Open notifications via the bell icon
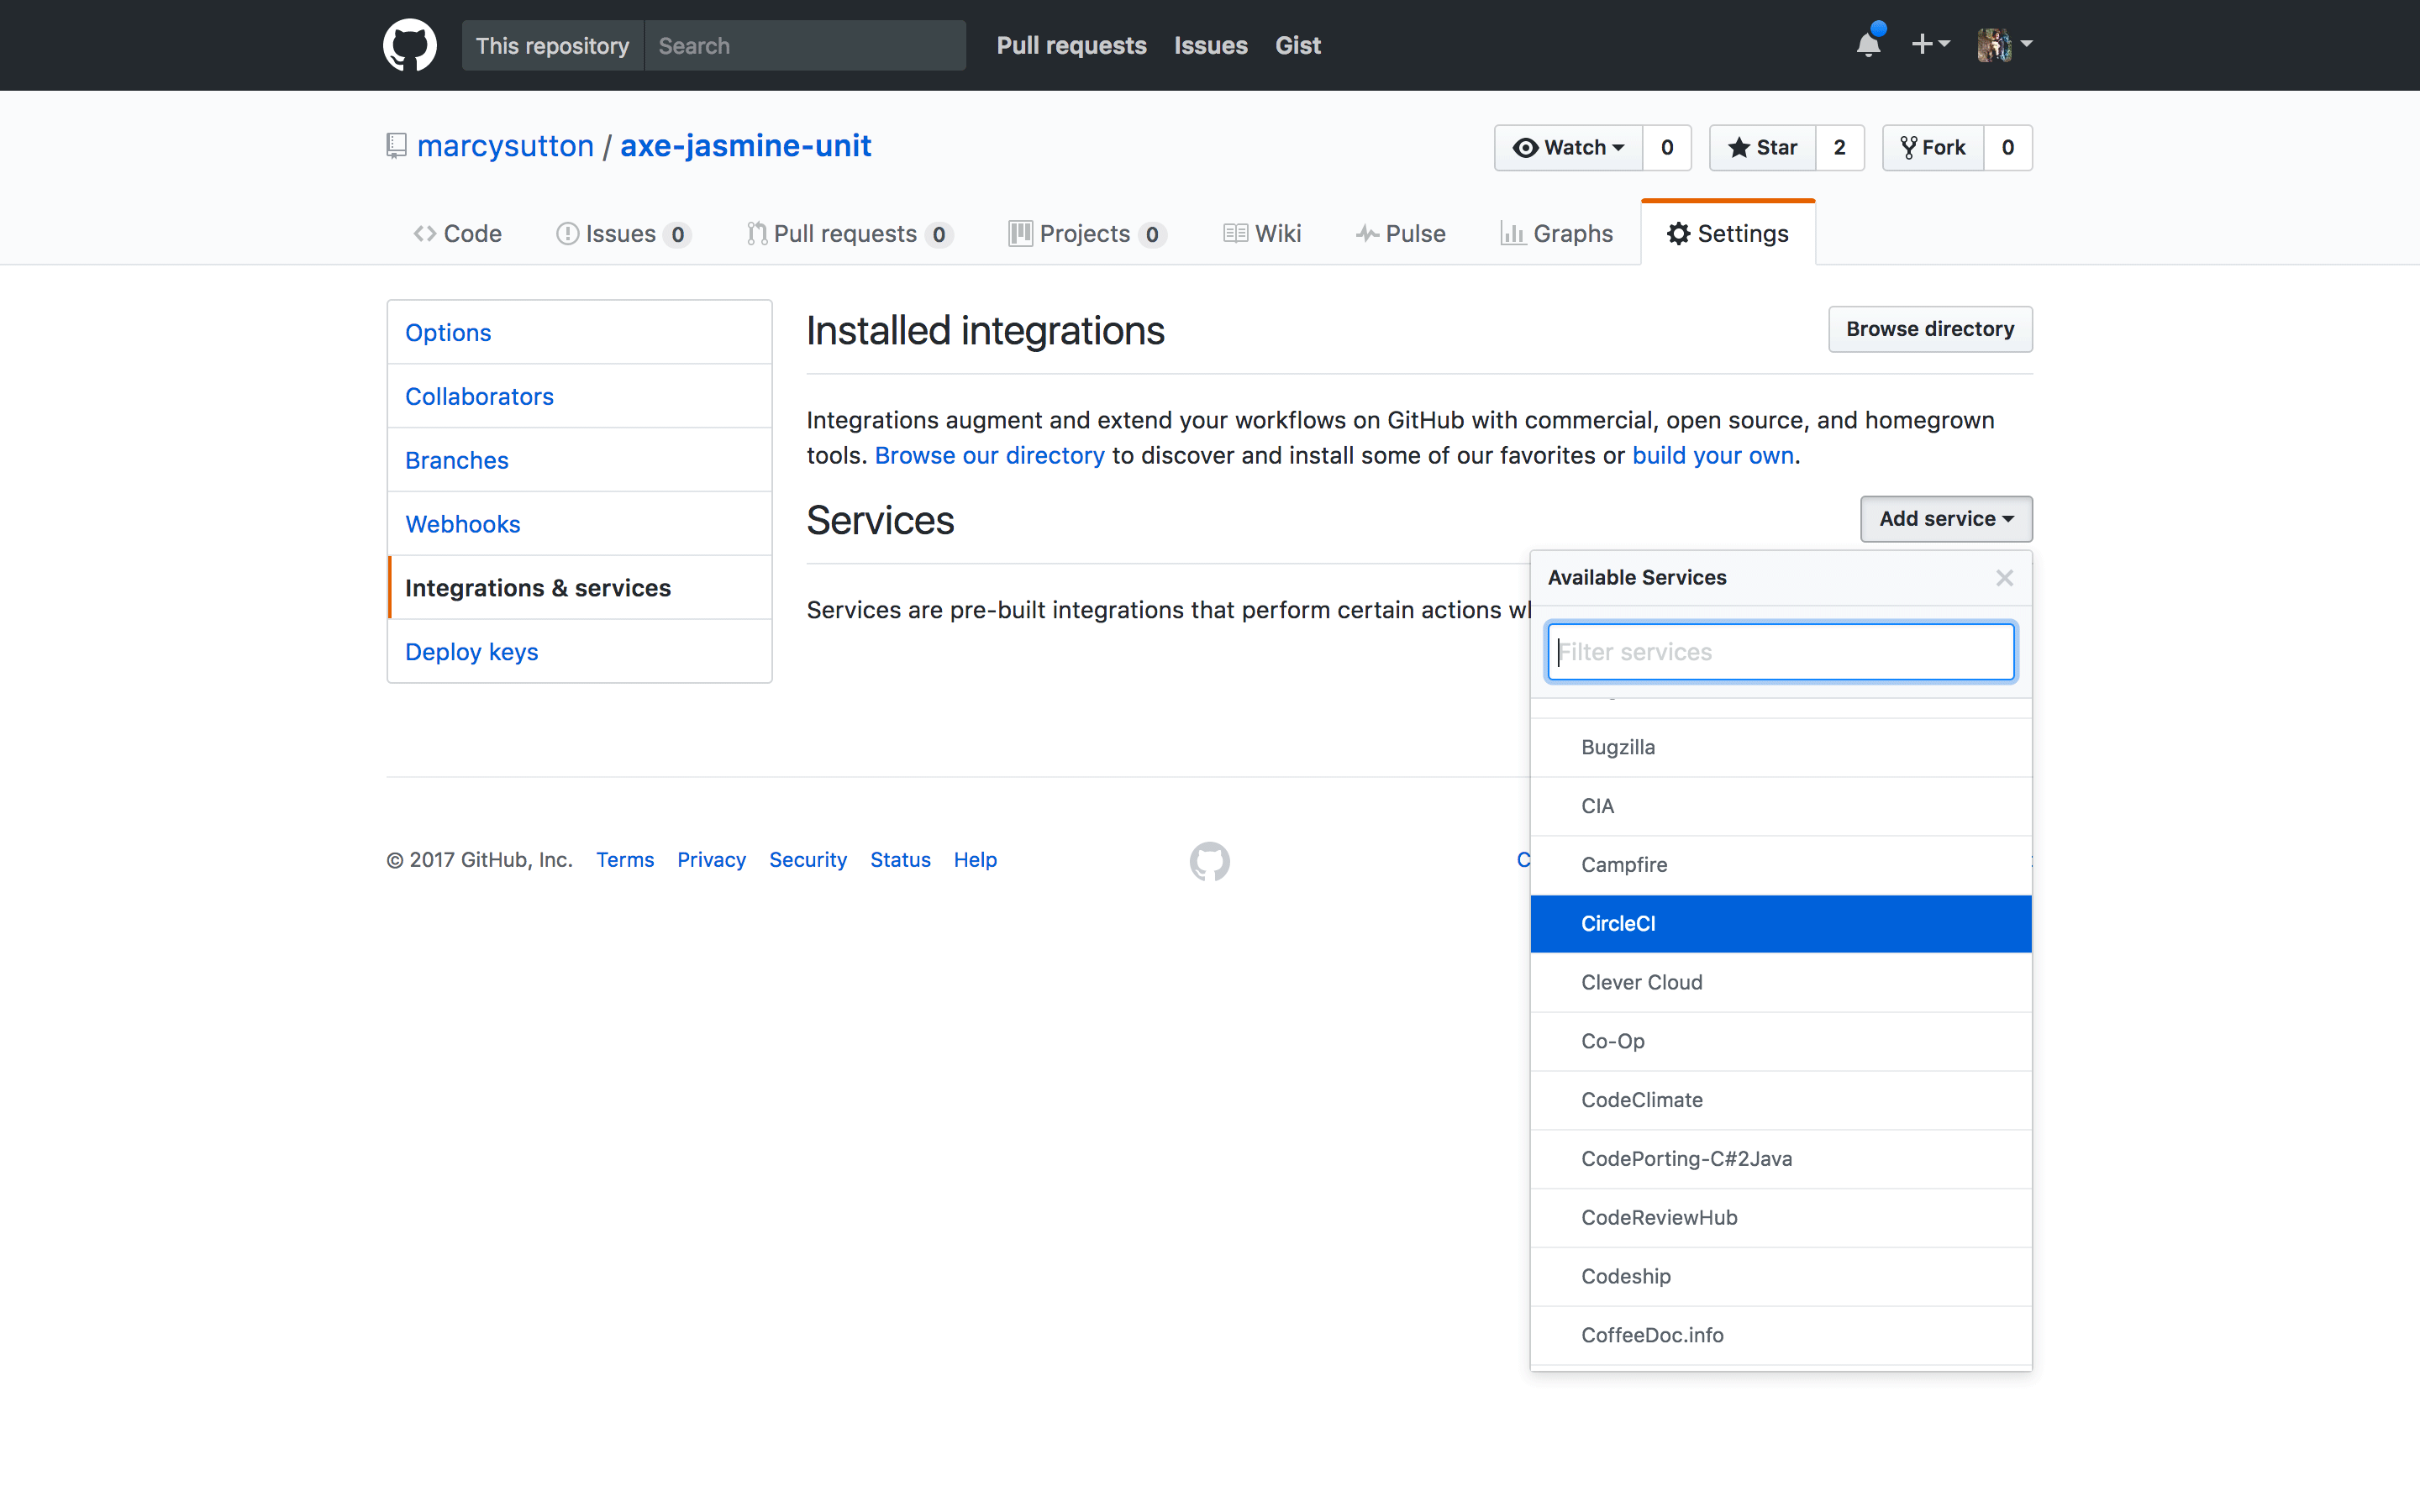 1868,44
